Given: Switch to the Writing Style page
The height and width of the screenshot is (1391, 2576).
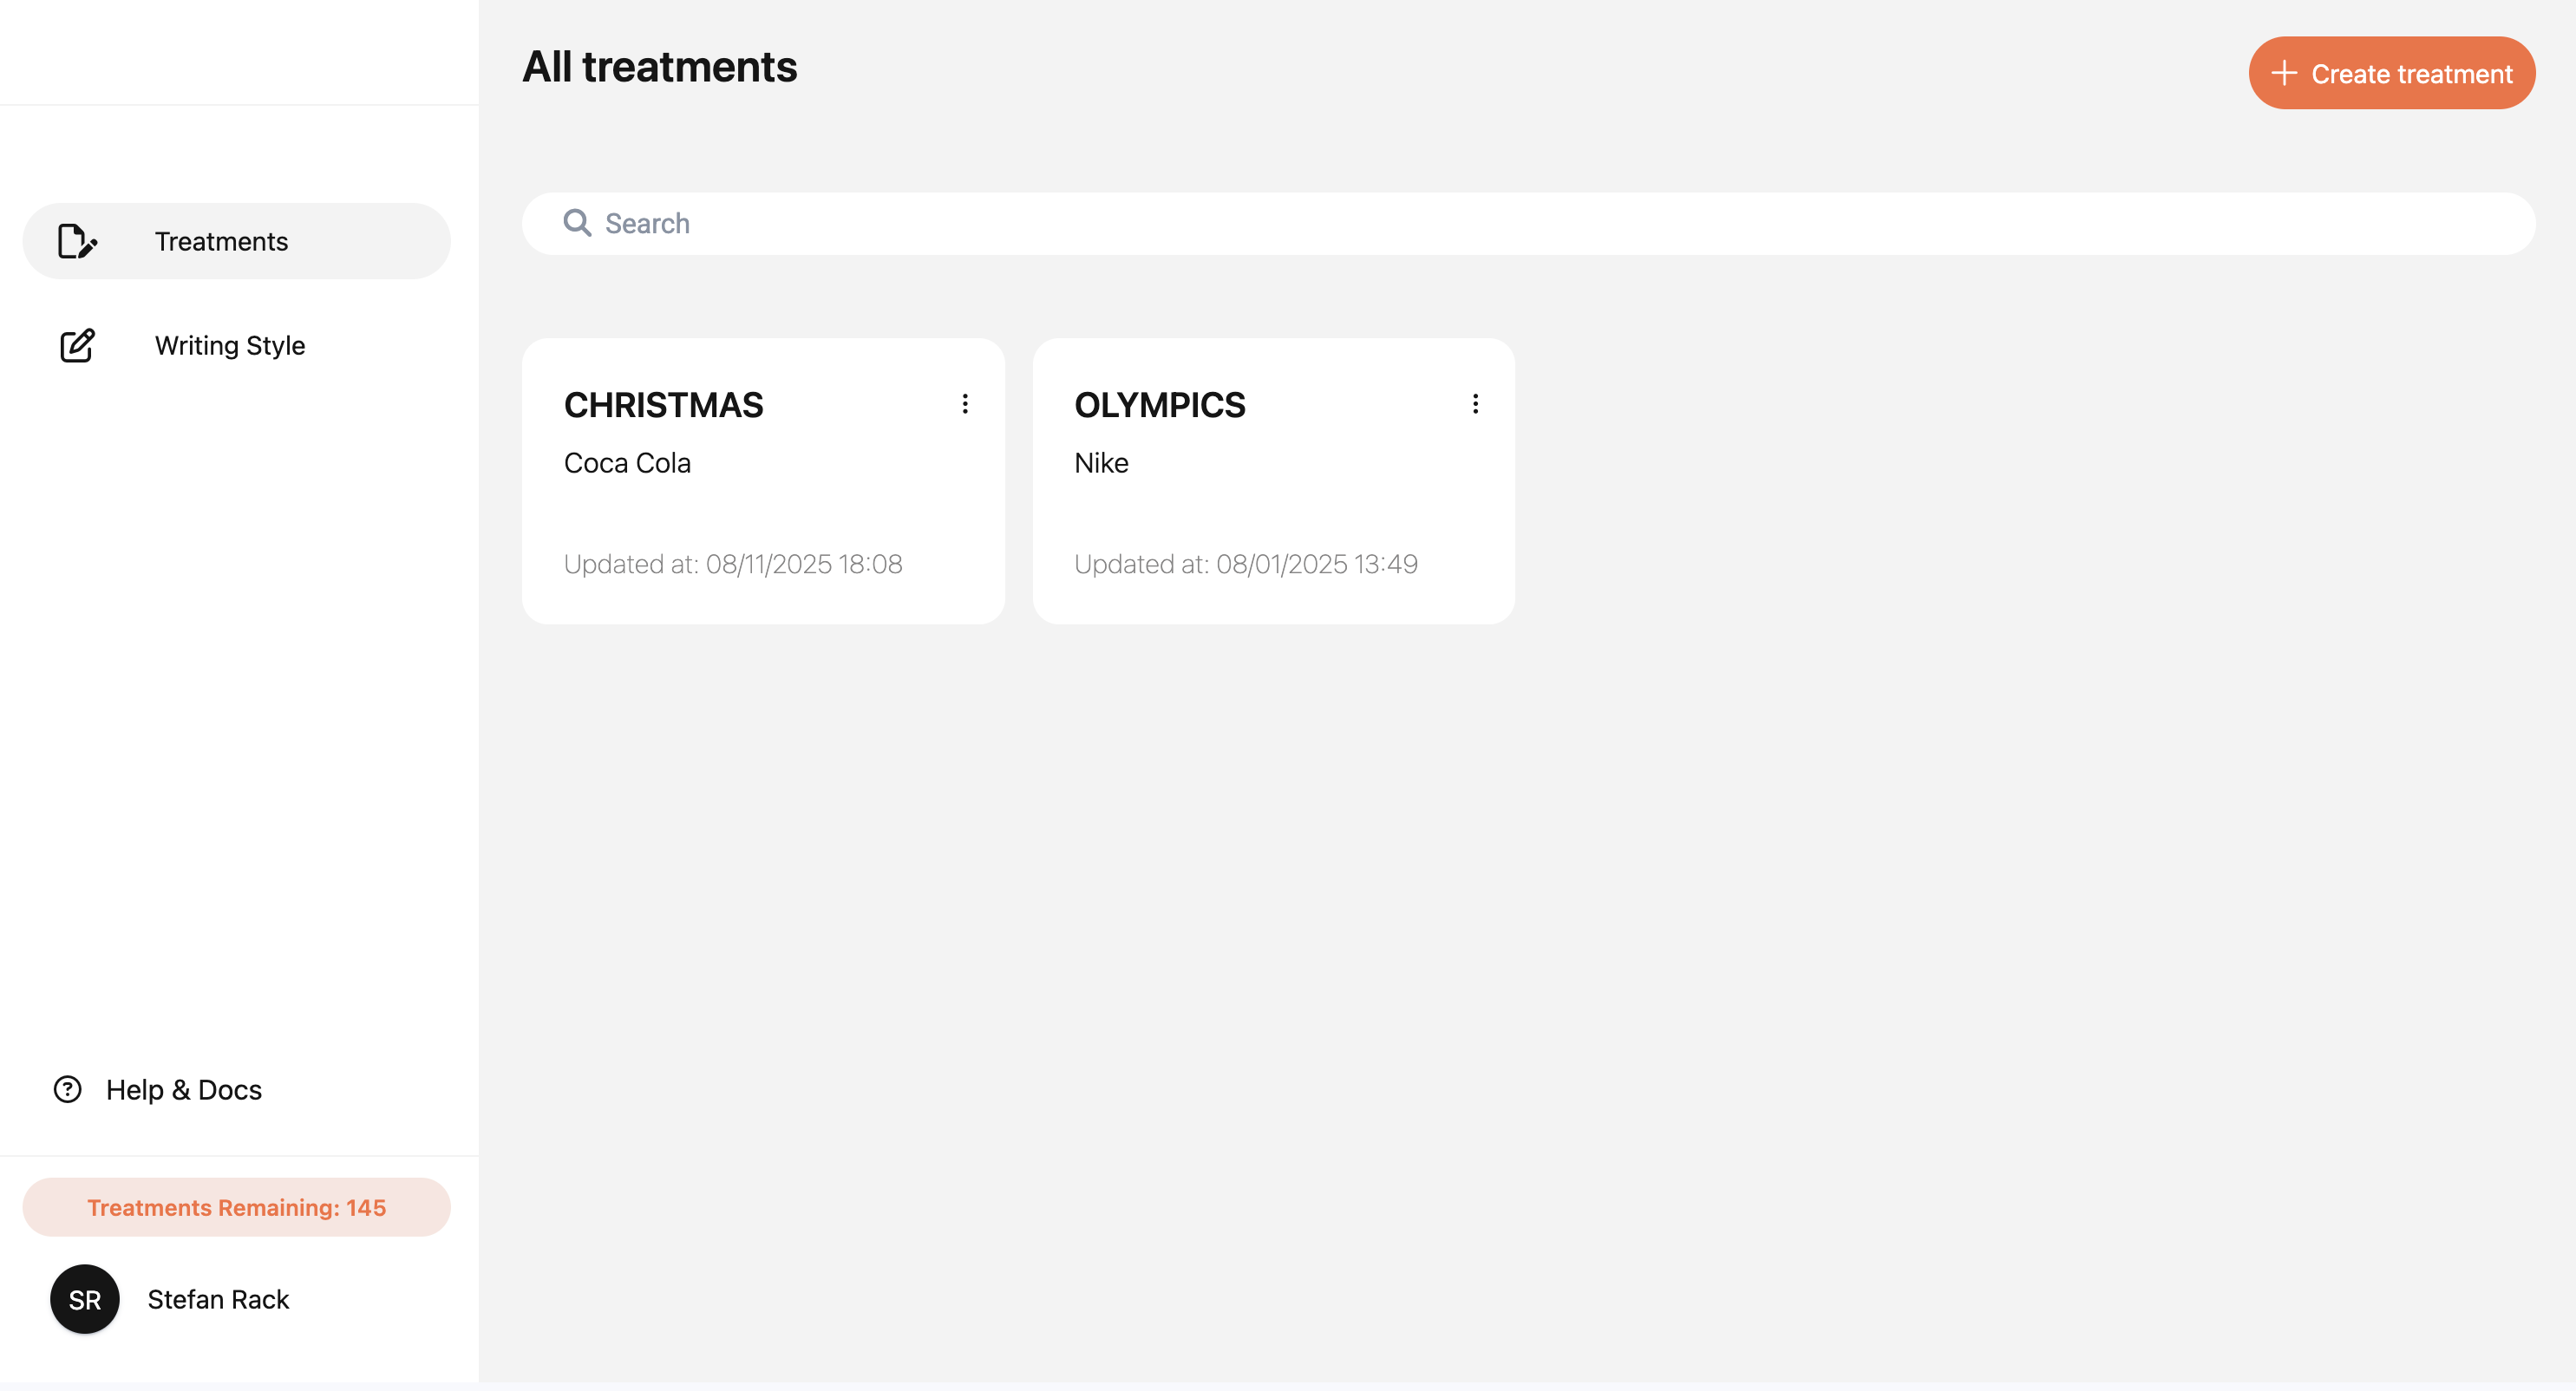Looking at the screenshot, I should click(x=229, y=345).
